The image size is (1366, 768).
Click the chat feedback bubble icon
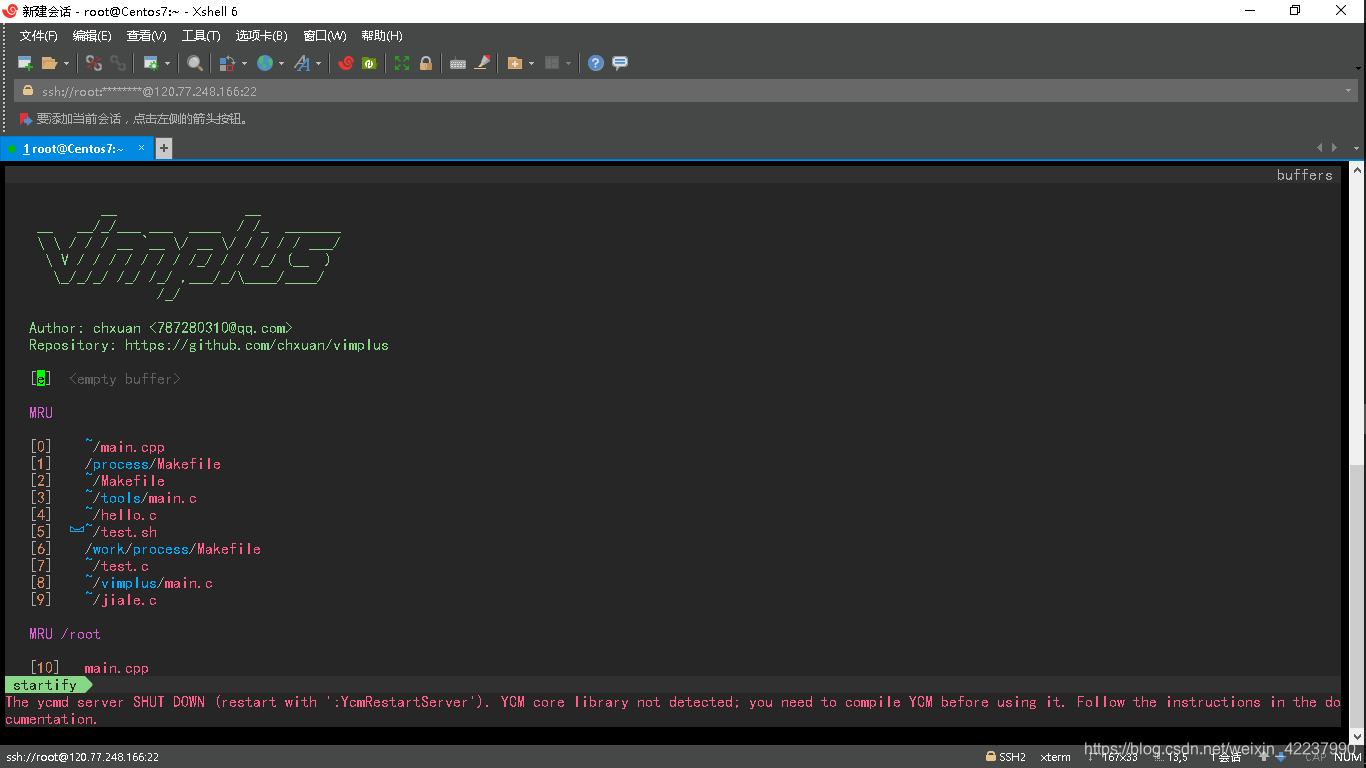click(x=620, y=63)
